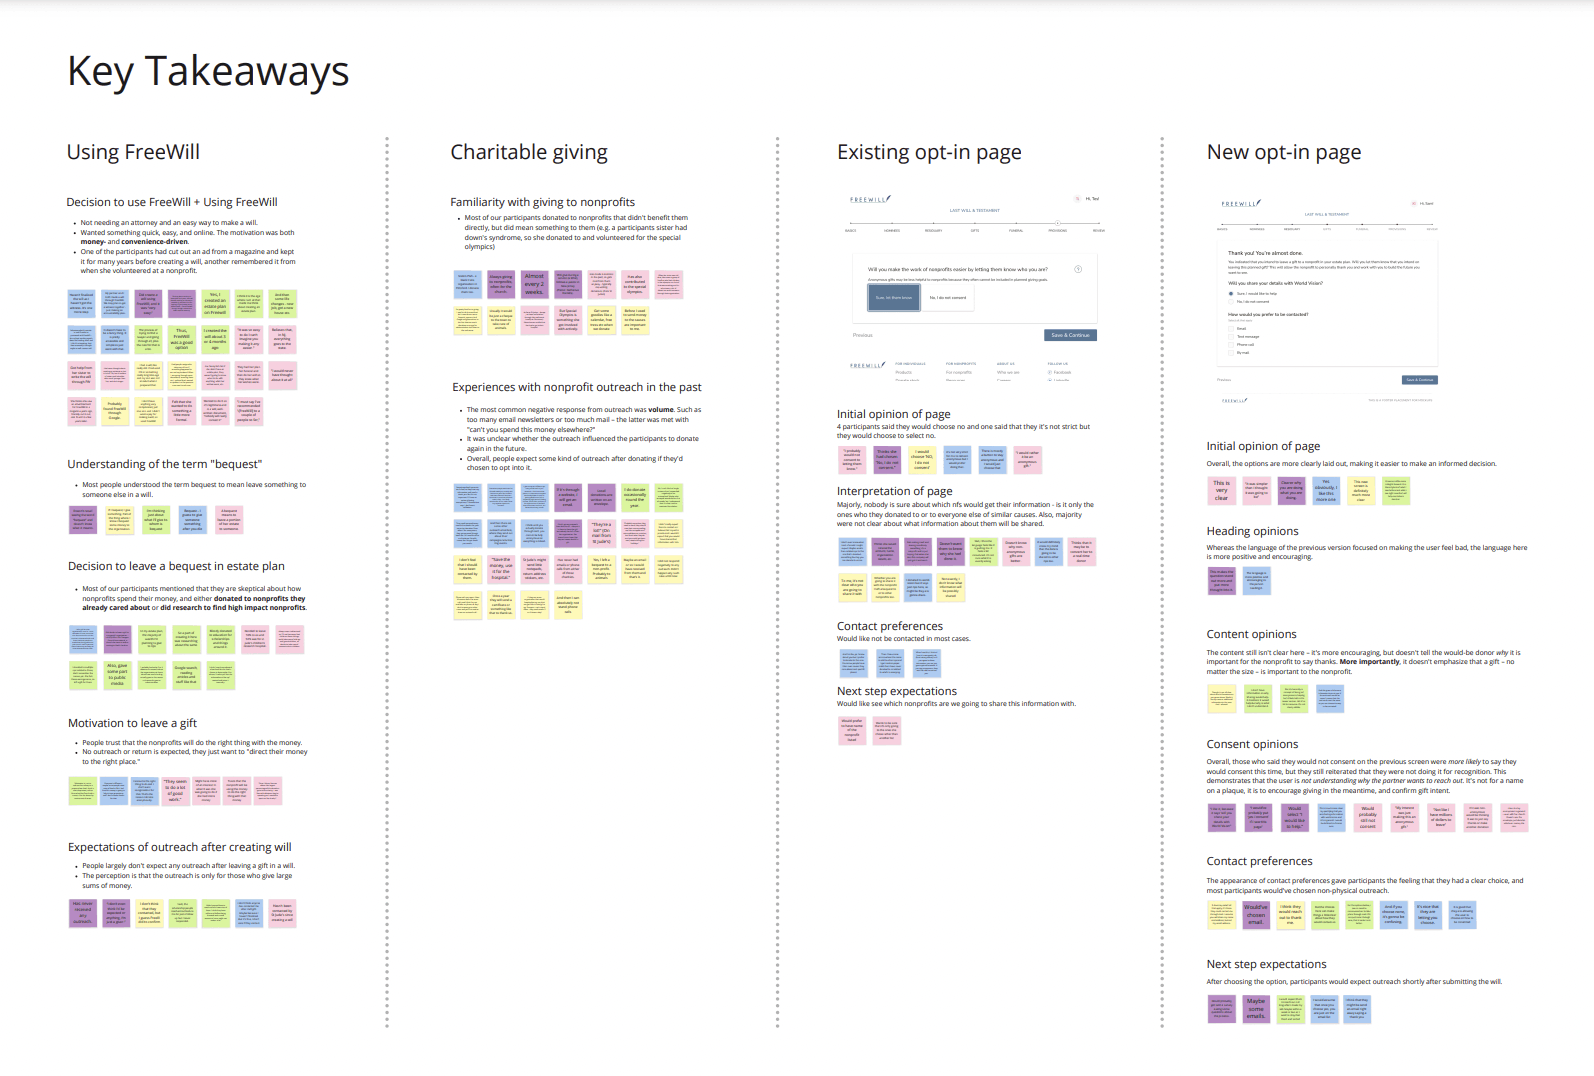The width and height of the screenshot is (1594, 1076).
Task: Select the purple 'Maybe some emails' sticky note
Action: (1256, 1009)
